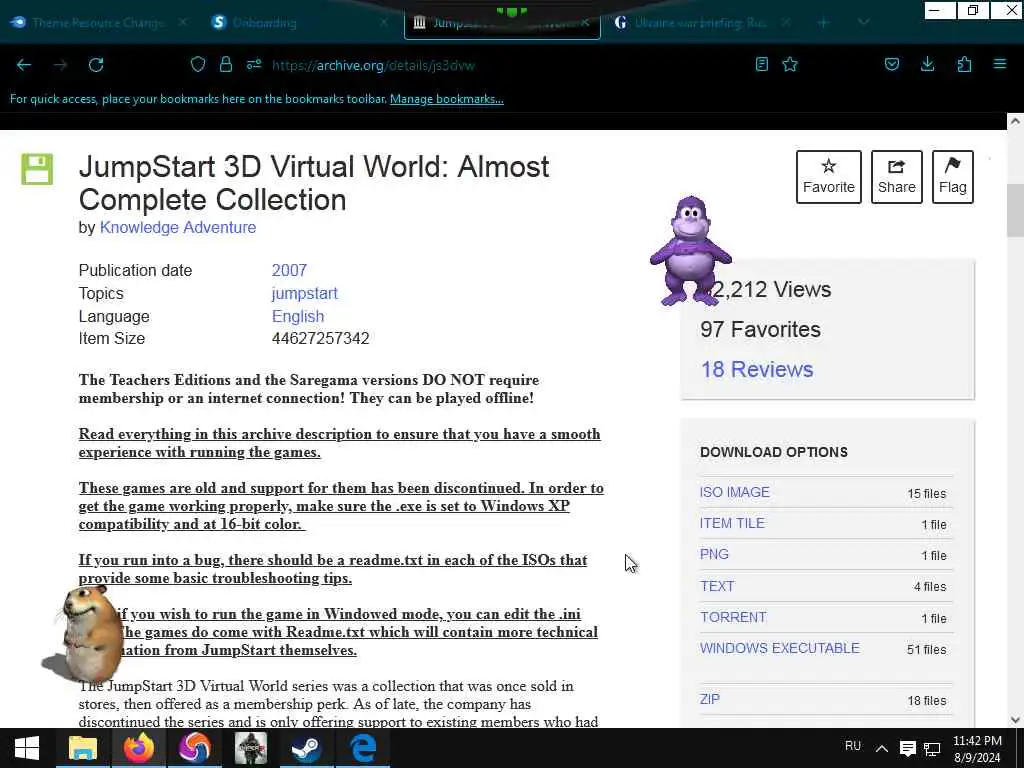1024x768 pixels.
Task: Open the ITEM TILE download option
Action: [732, 523]
